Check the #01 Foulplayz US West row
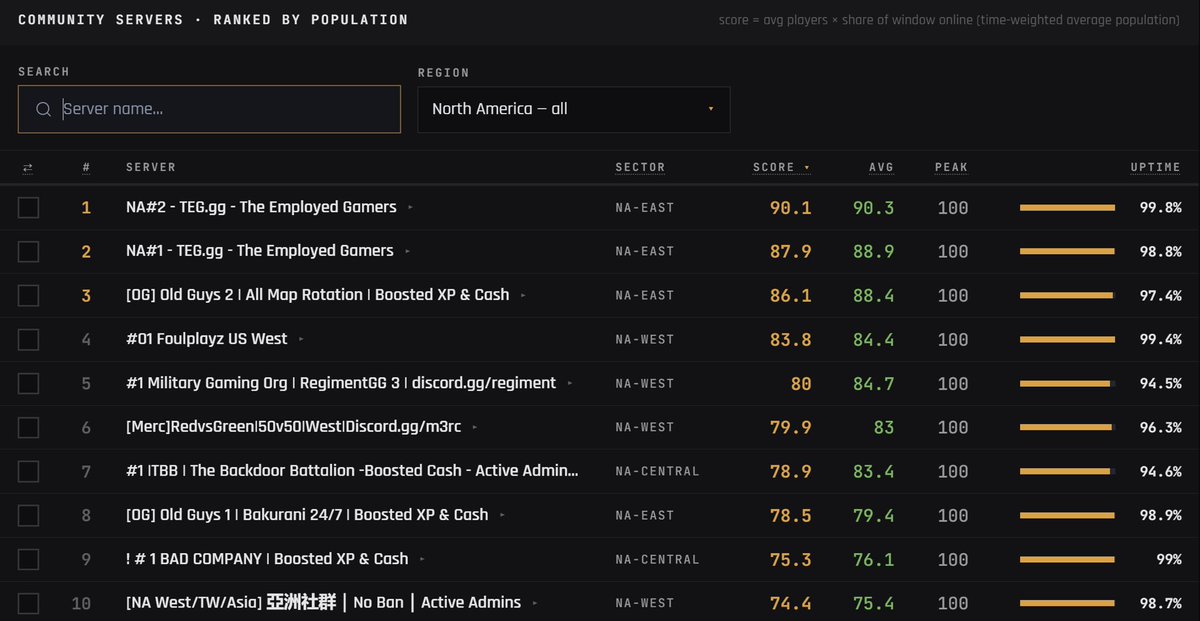 click(28, 340)
